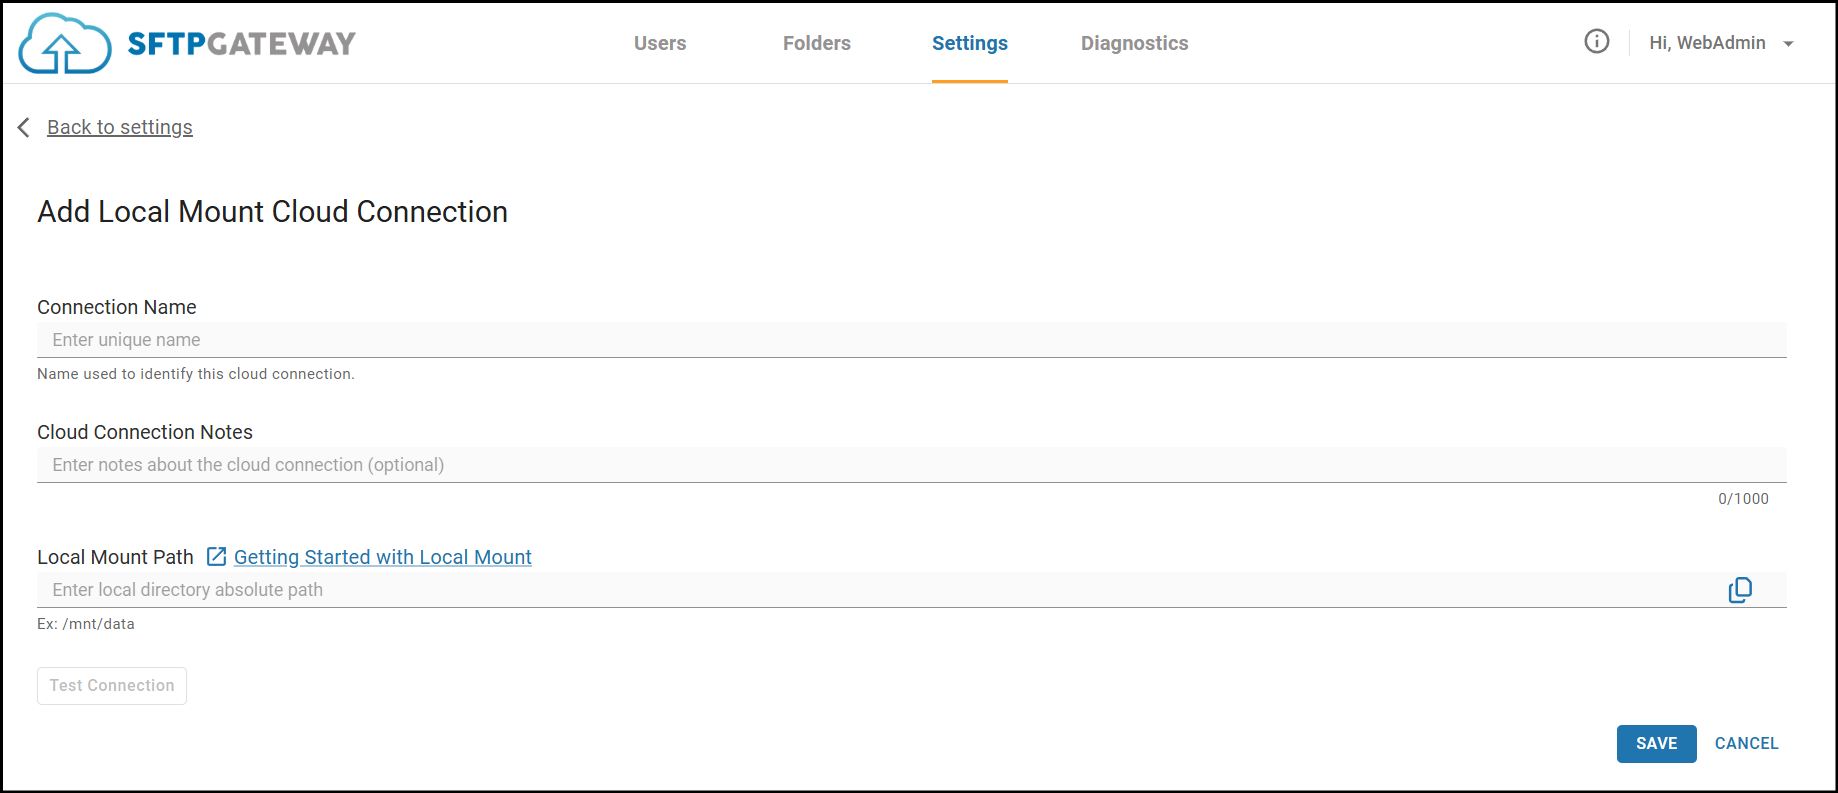Image resolution: width=1838 pixels, height=793 pixels.
Task: Click into the Cloud Connection Notes field
Action: pyautogui.click(x=910, y=465)
